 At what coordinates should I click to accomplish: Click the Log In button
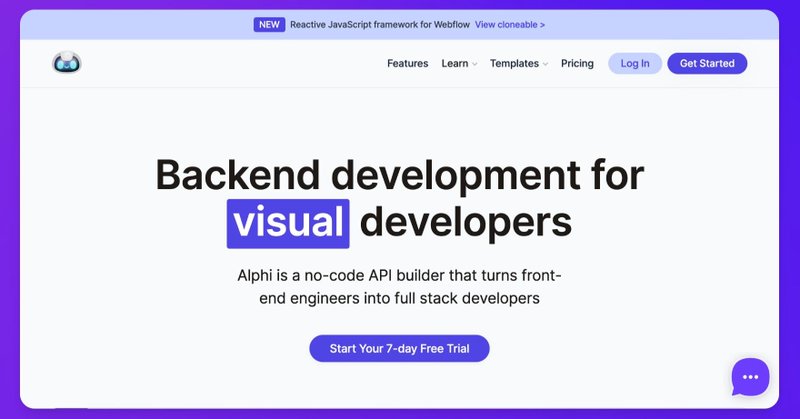click(x=635, y=63)
